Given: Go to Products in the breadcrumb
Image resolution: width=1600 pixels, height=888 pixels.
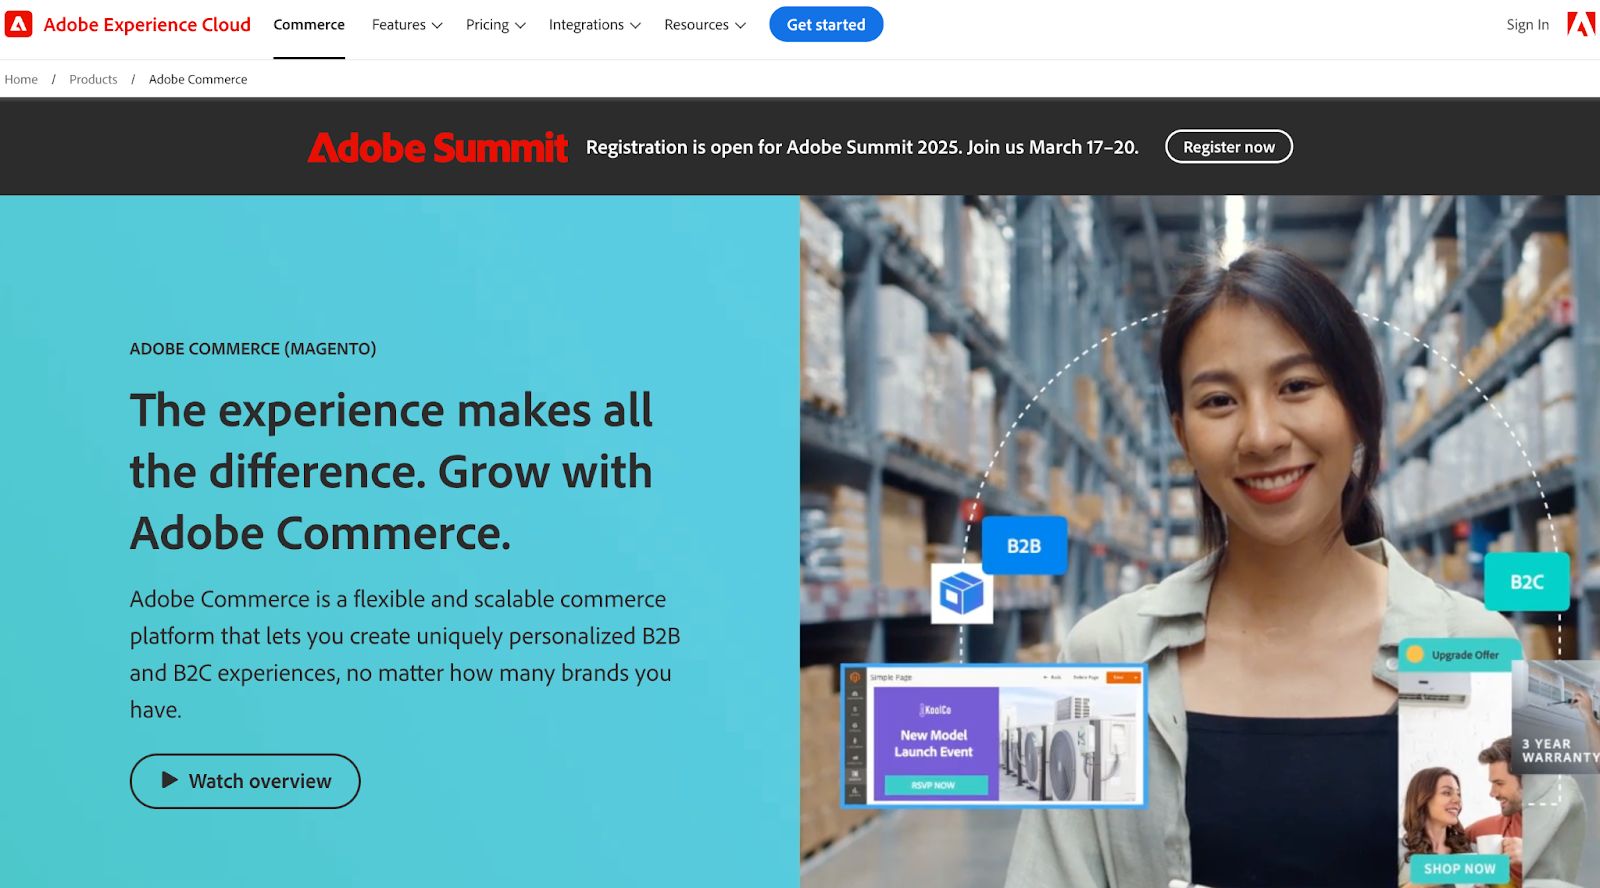Looking at the screenshot, I should tap(93, 79).
